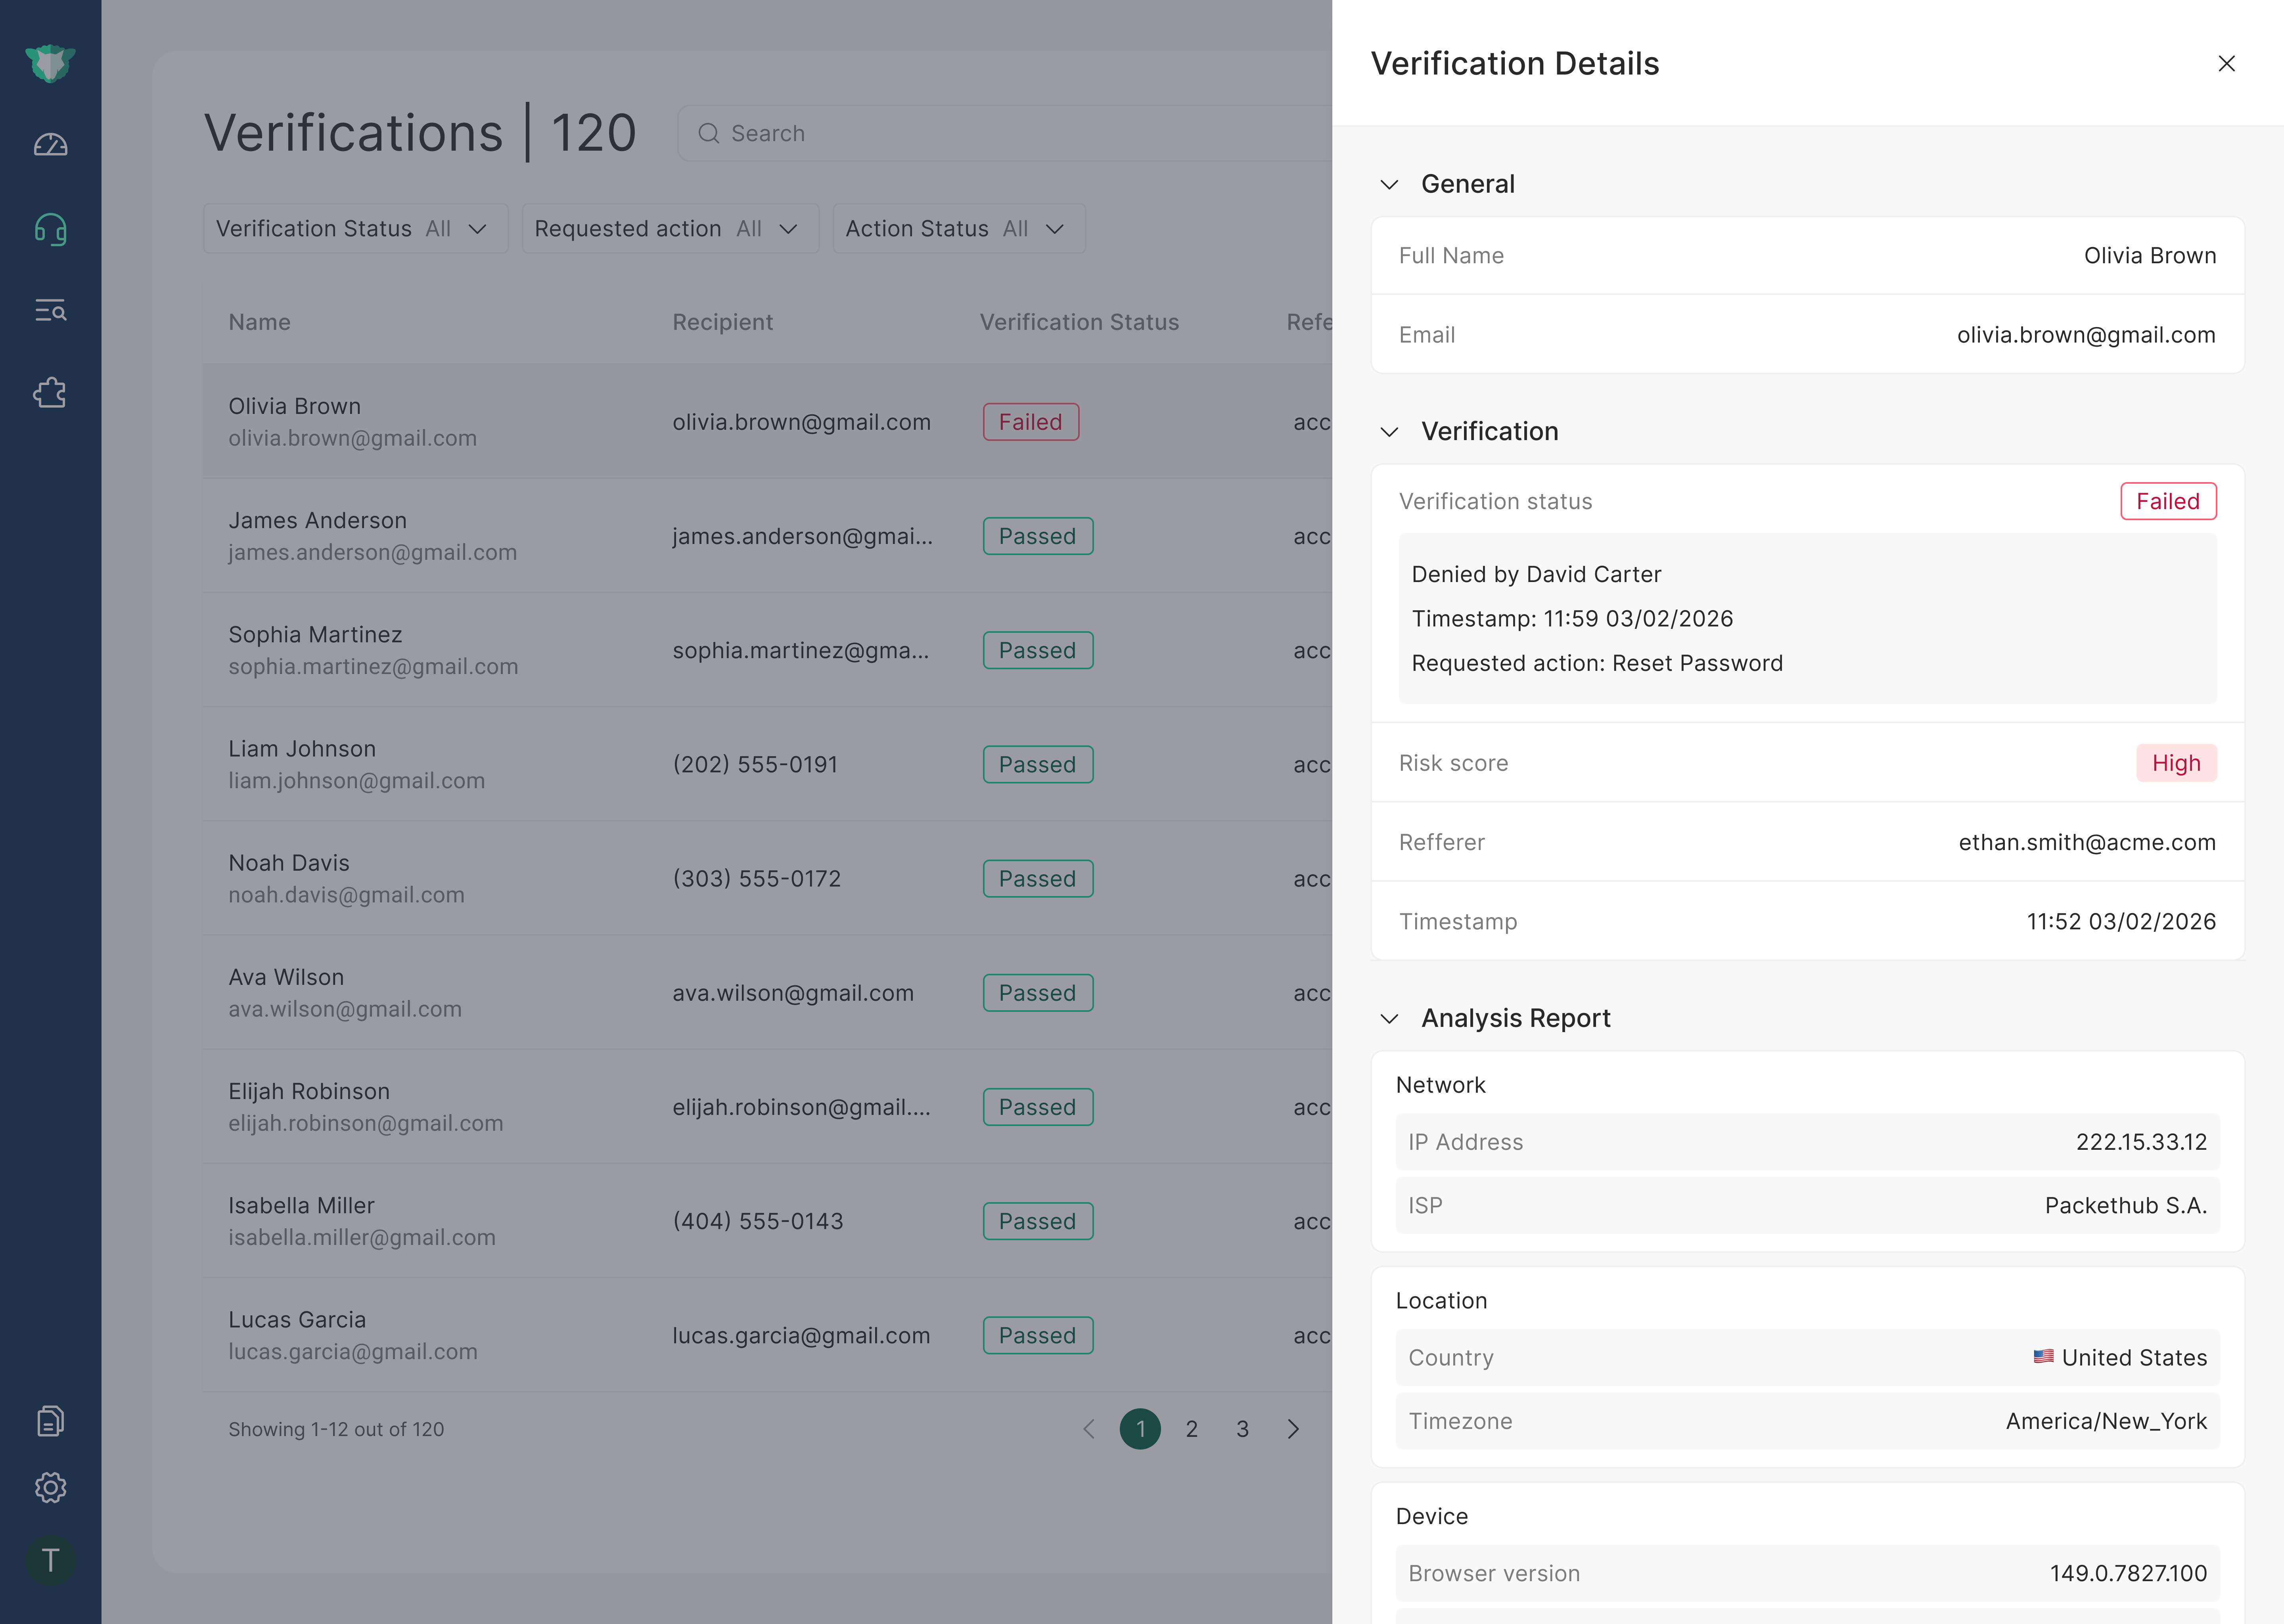Click recipient (202) 555-0191
Image resolution: width=2284 pixels, height=1624 pixels.
(x=755, y=764)
